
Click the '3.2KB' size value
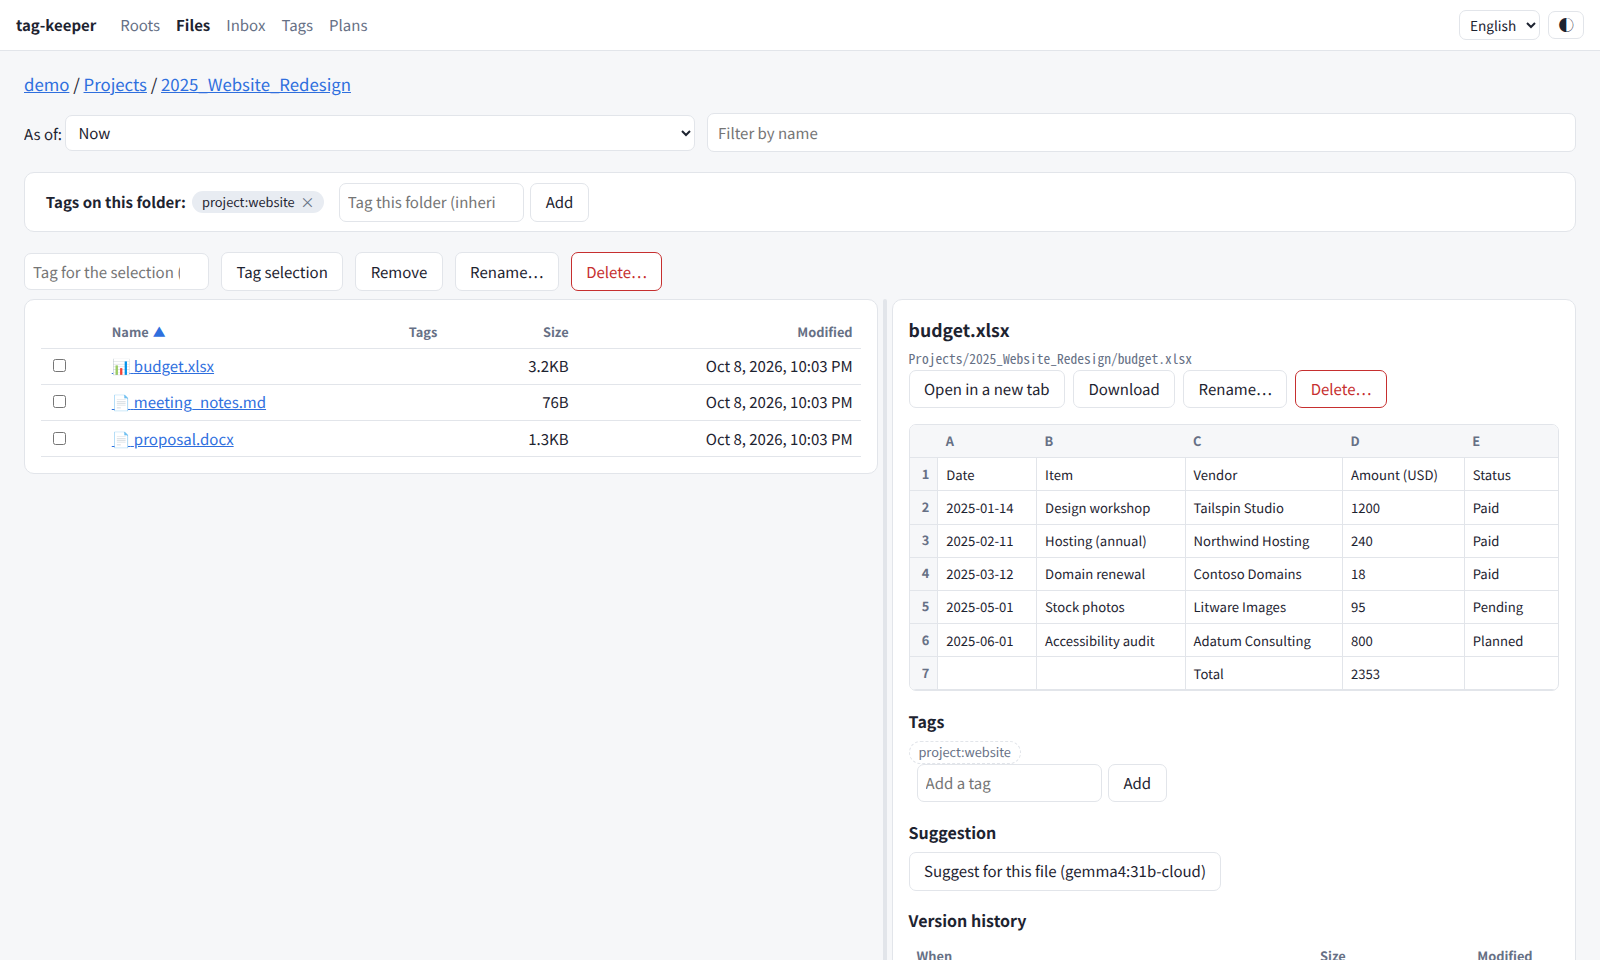pos(548,367)
